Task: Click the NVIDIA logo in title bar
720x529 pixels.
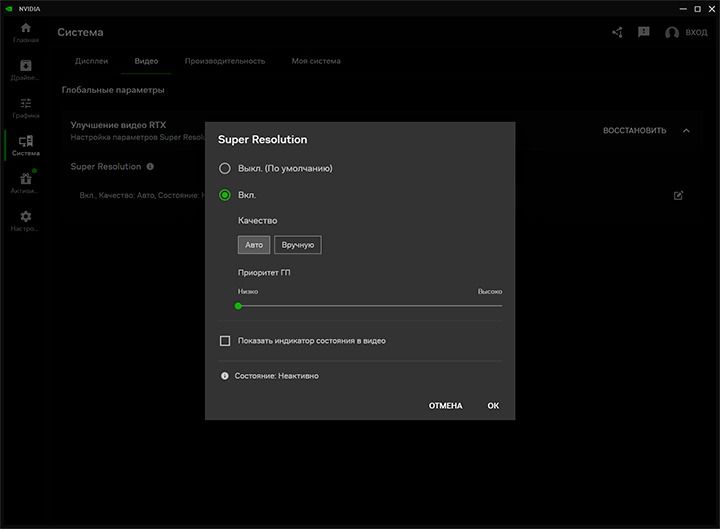Action: (x=9, y=9)
